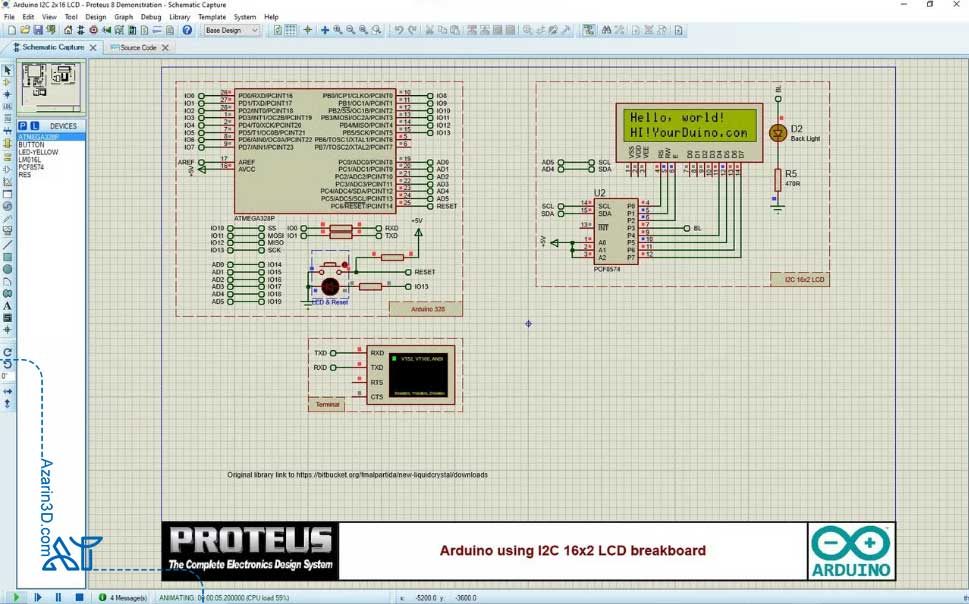The width and height of the screenshot is (969, 604).
Task: Open the Help question mark icon
Action: pos(187,31)
